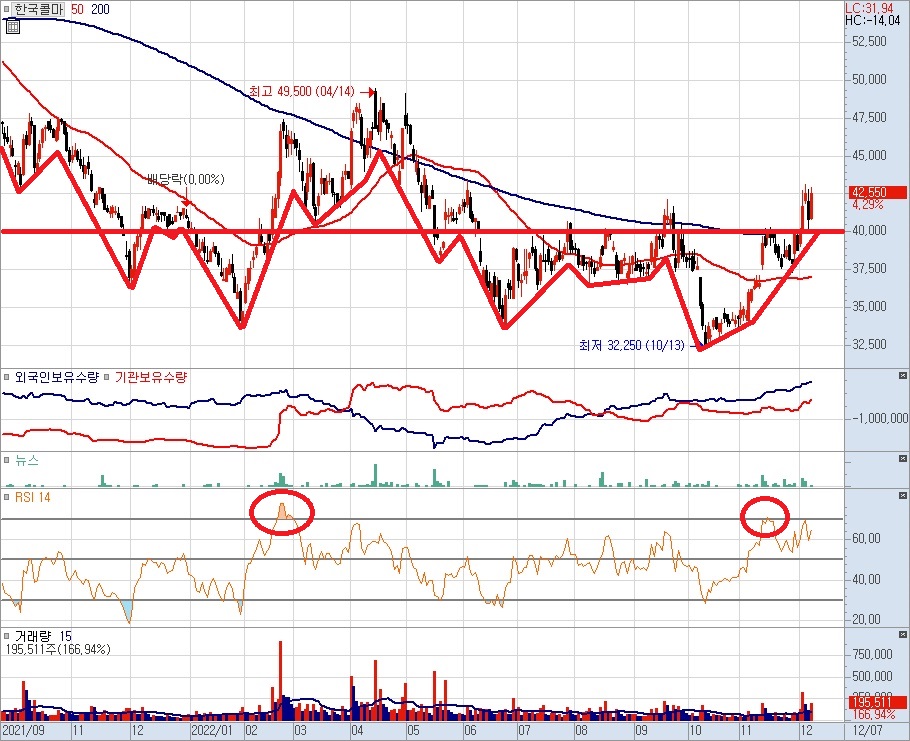This screenshot has width=910, height=741.
Task: Click the 750,000 volume axis label
Action: tap(872, 654)
